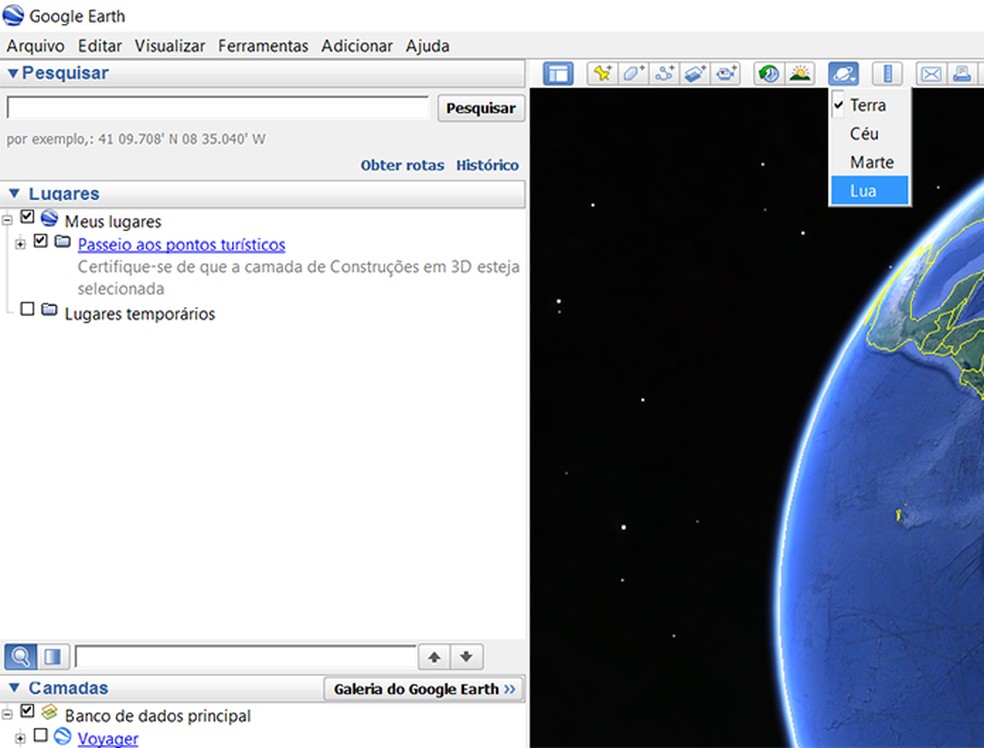This screenshot has width=984, height=748.
Task: Collapse the Meus lugares tree node
Action: tap(7, 220)
